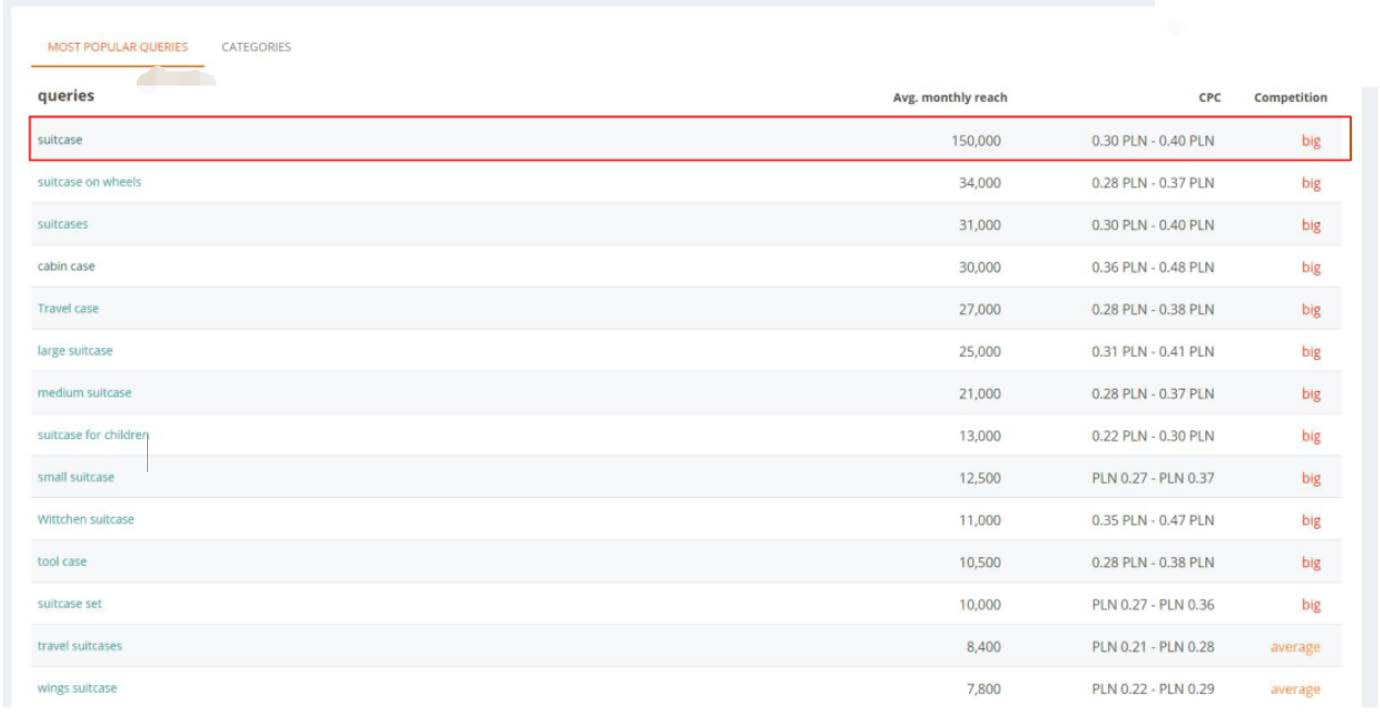Click the 'queries' column header
Screen dimensions: 1380x713
(66, 96)
